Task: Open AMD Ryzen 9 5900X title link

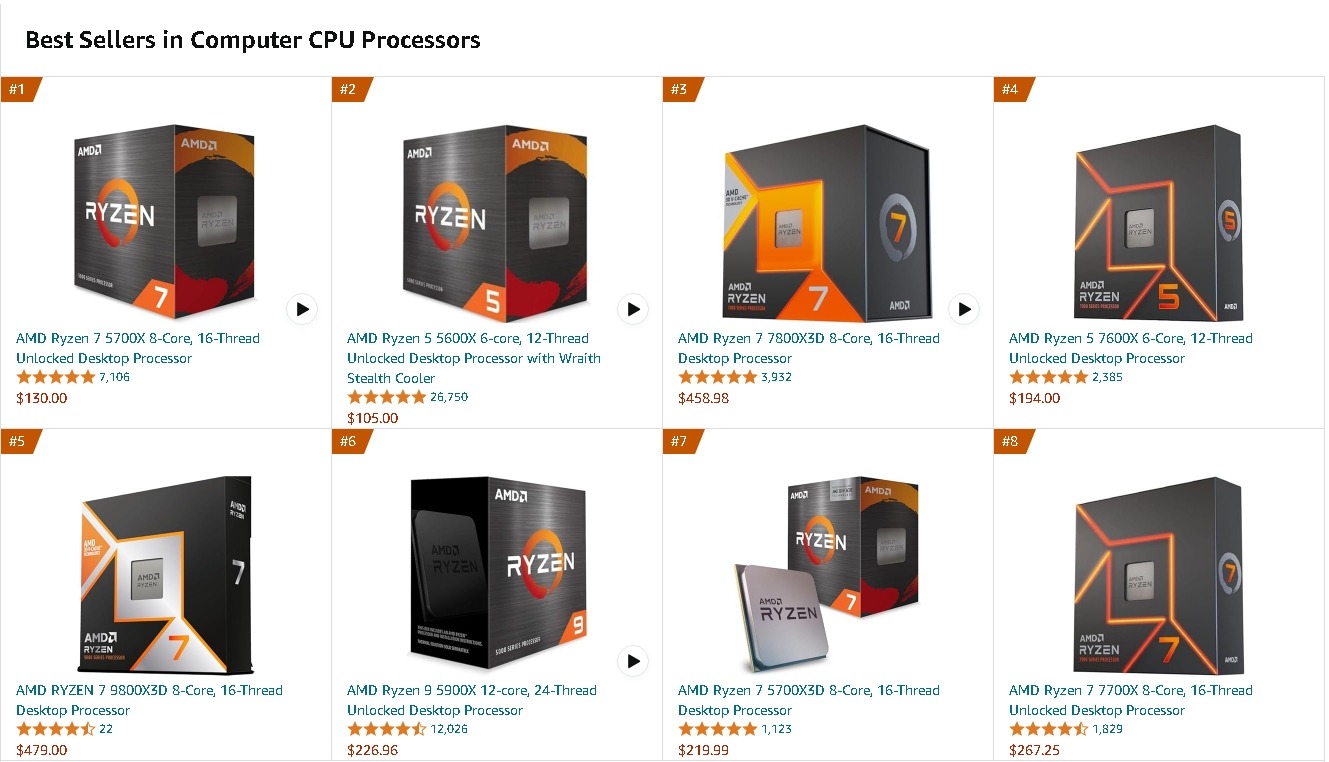Action: 471,700
